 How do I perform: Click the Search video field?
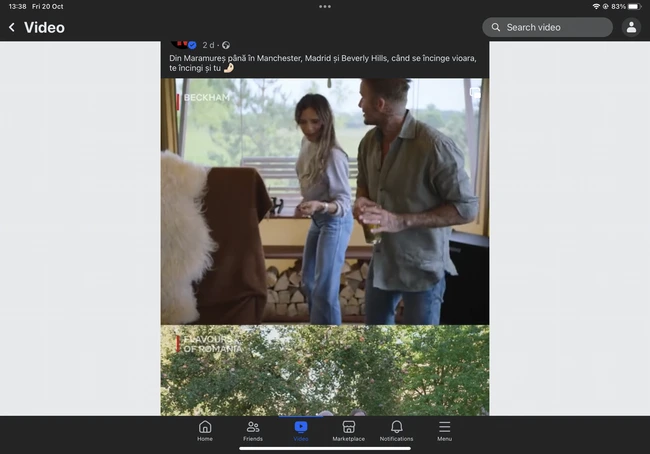[x=547, y=27]
